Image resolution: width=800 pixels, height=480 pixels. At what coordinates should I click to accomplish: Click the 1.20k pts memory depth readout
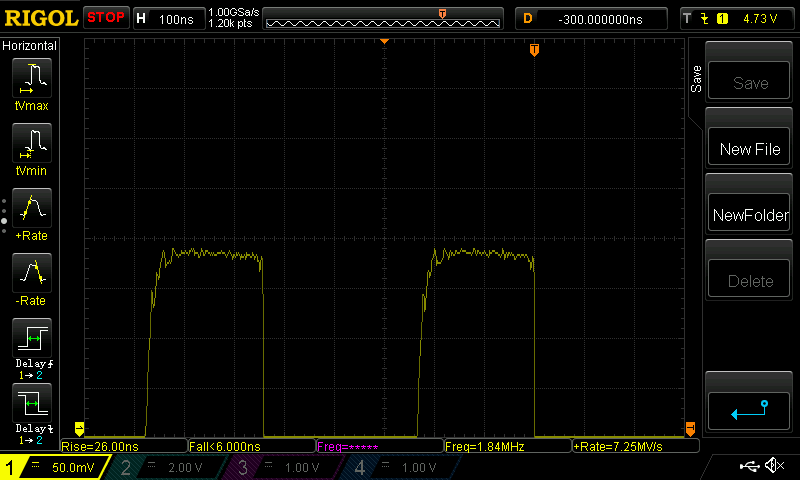pos(231,23)
